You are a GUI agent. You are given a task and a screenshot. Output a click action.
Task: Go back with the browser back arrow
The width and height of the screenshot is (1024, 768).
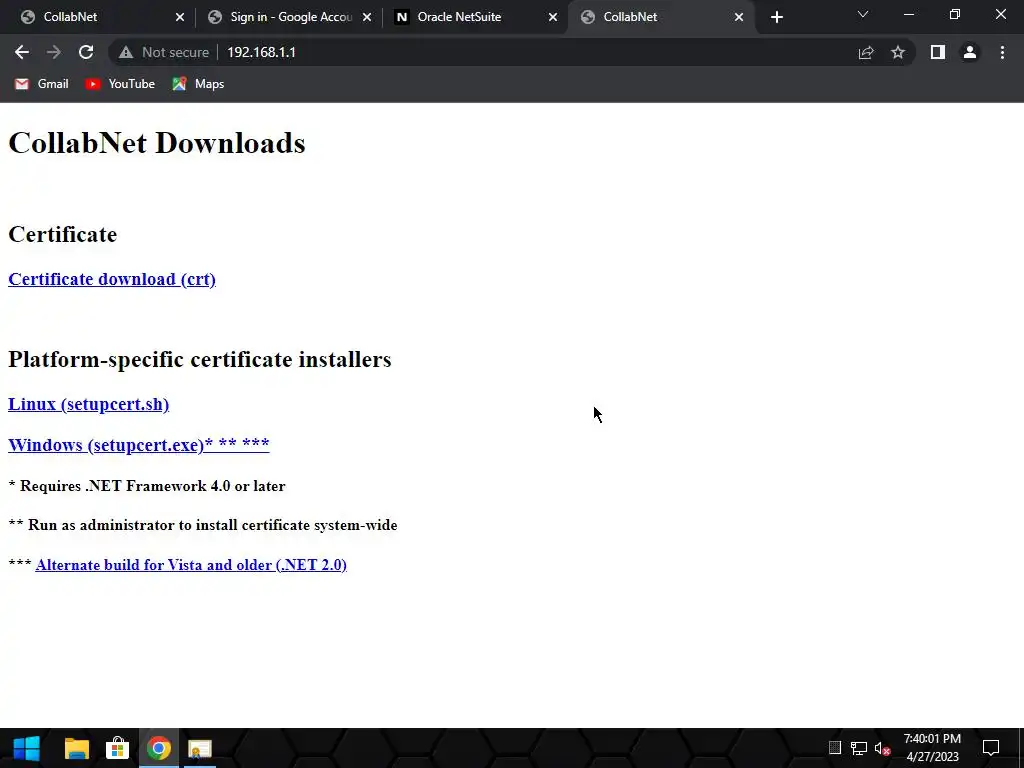pyautogui.click(x=22, y=52)
